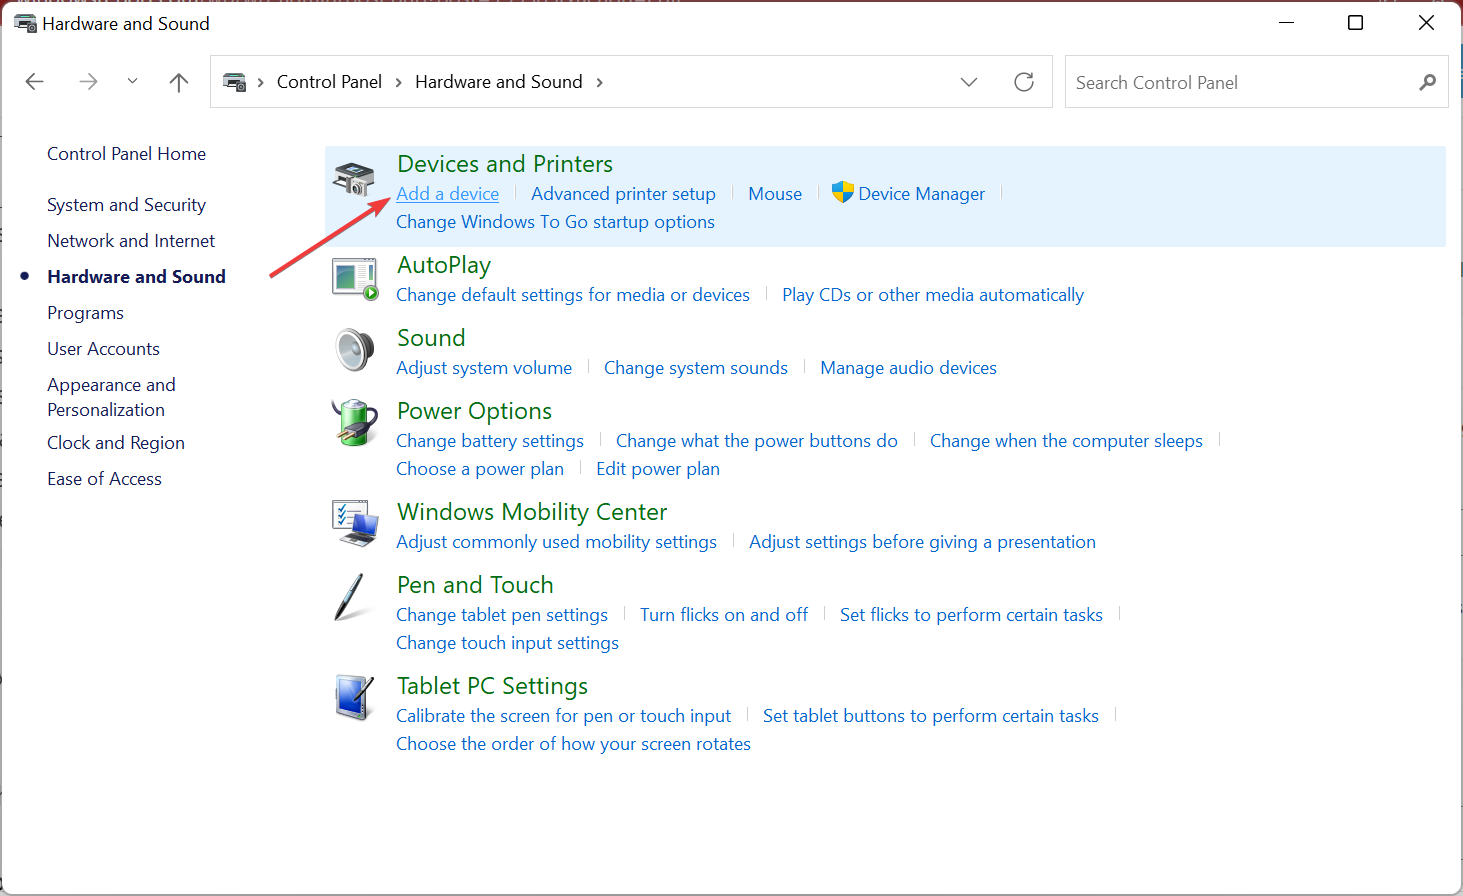
Task: Click Play CDs or other media automatically
Action: 933,295
